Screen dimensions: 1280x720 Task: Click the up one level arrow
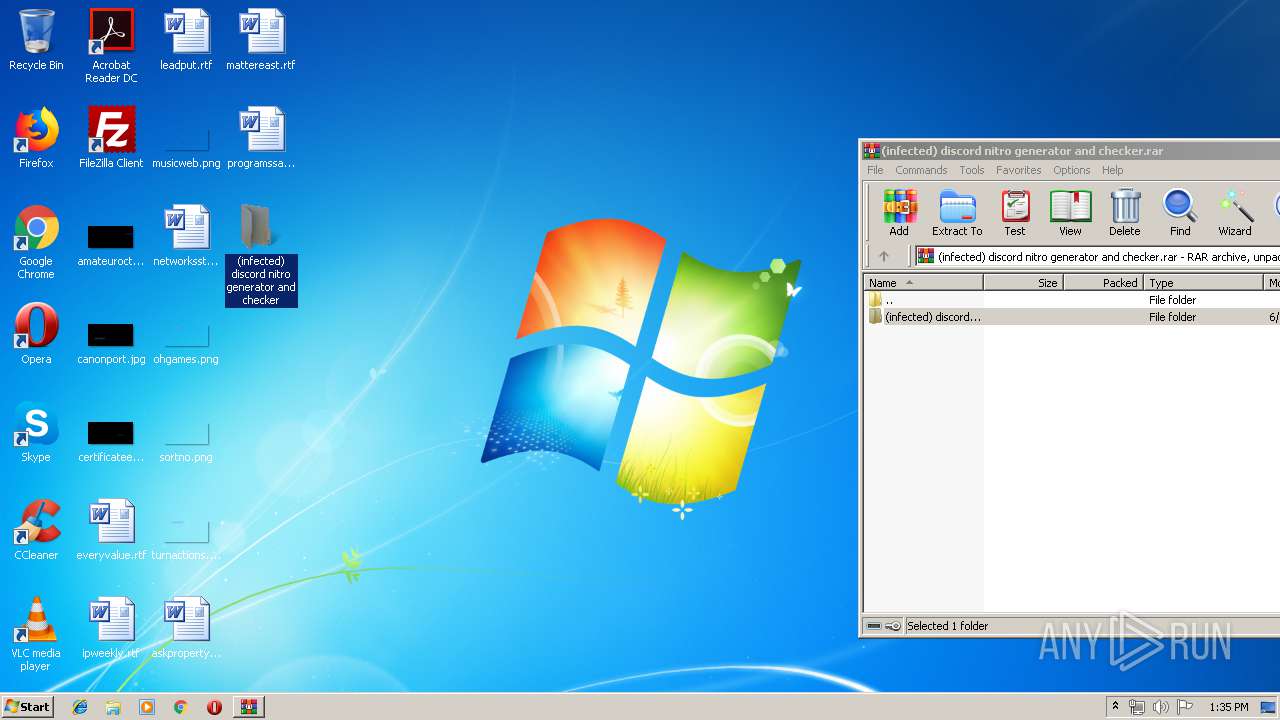pos(884,256)
